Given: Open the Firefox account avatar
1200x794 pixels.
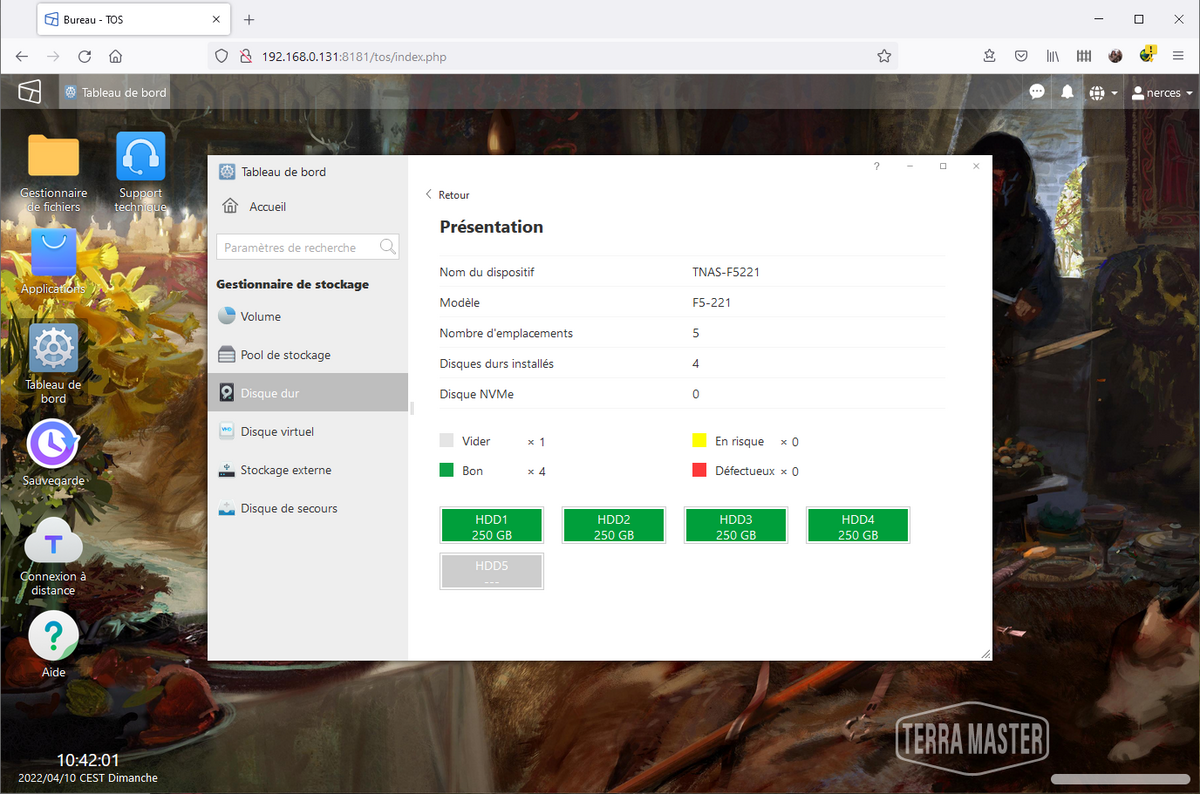Looking at the screenshot, I should pyautogui.click(x=1116, y=56).
